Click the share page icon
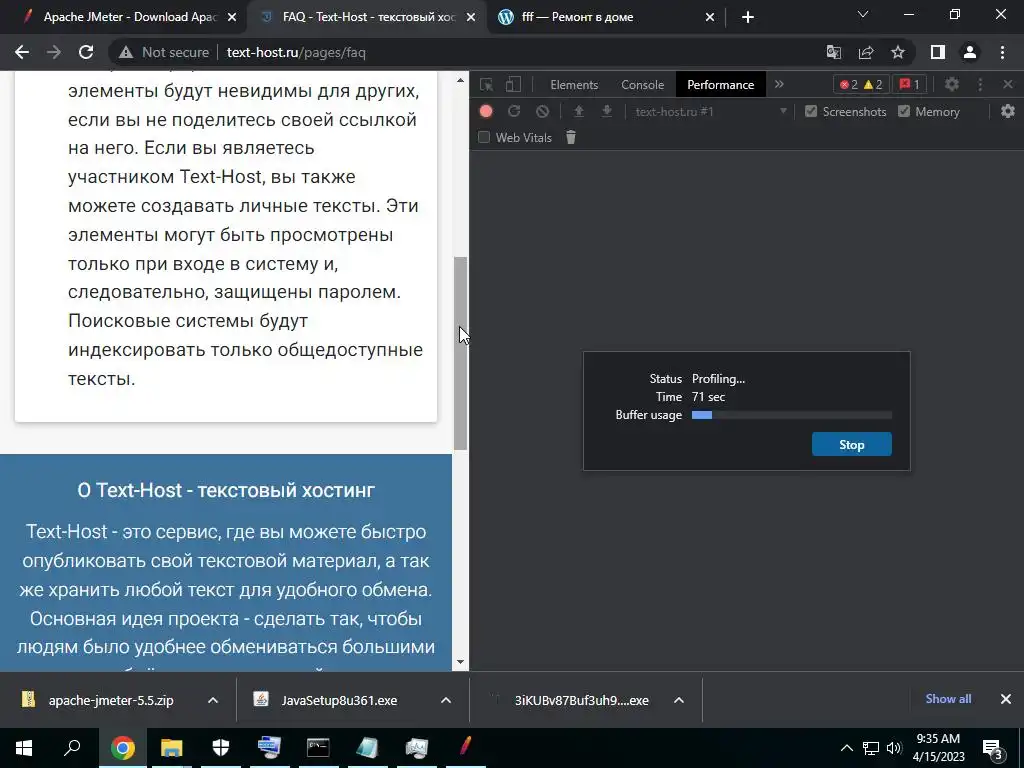The image size is (1024, 768). (866, 52)
